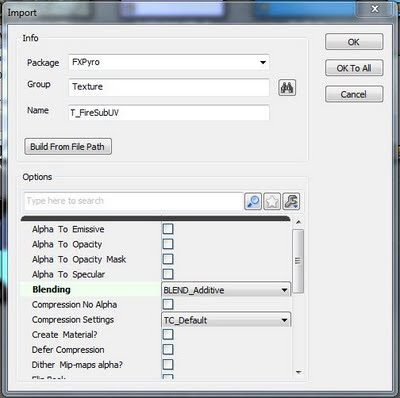This screenshot has width=400, height=398.
Task: Expand the Blending BLEND_Additive dropdown
Action: point(226,290)
